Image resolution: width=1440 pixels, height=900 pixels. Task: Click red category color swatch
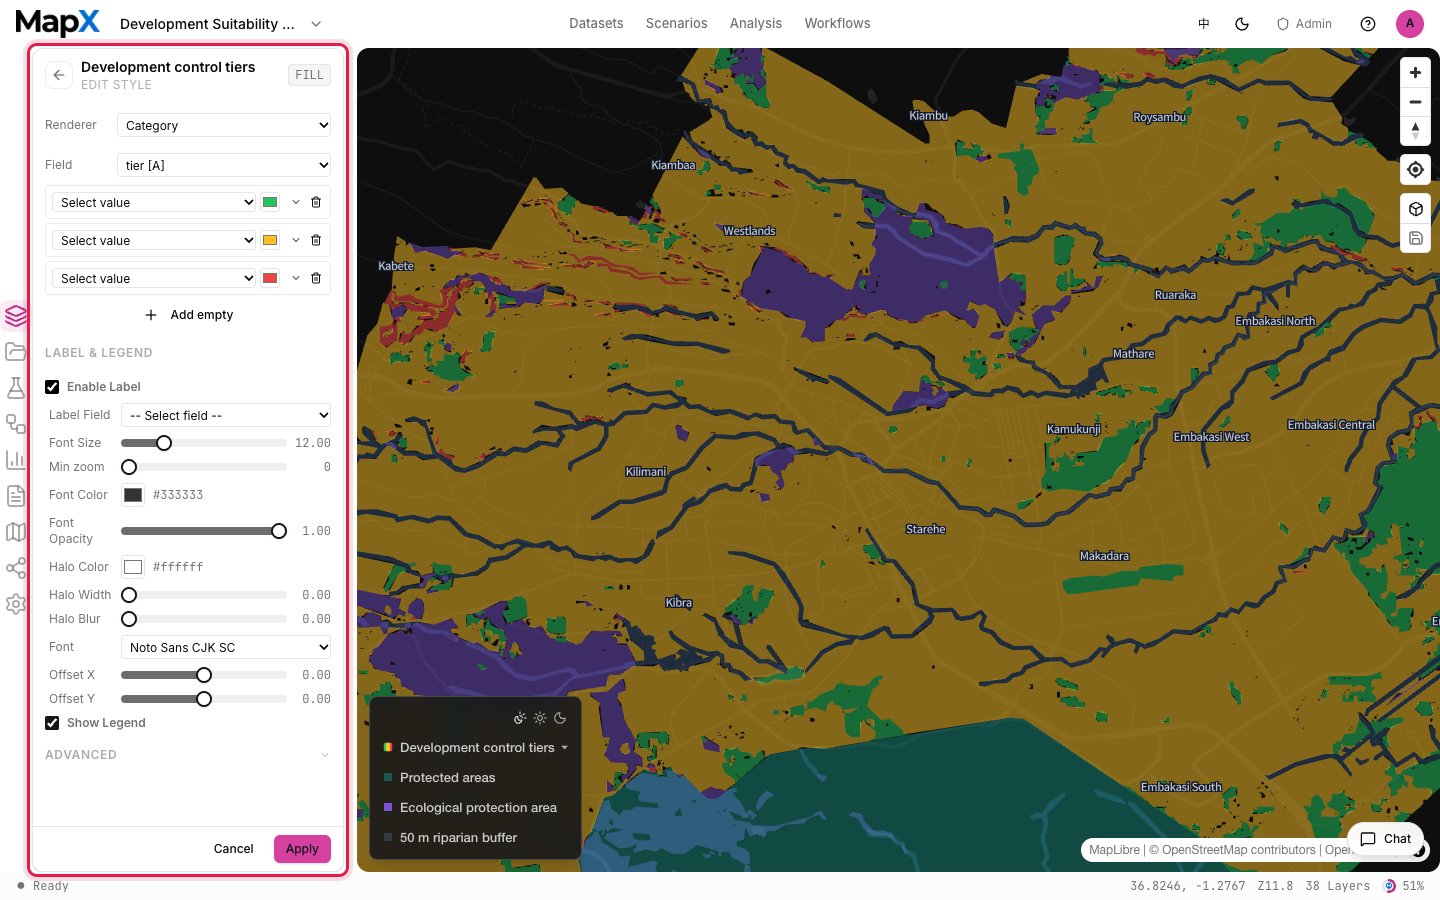(270, 278)
